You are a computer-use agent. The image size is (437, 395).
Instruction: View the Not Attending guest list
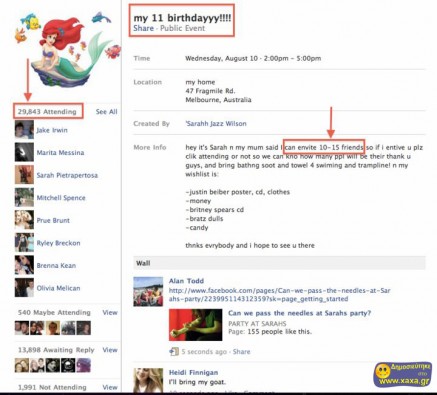point(110,387)
